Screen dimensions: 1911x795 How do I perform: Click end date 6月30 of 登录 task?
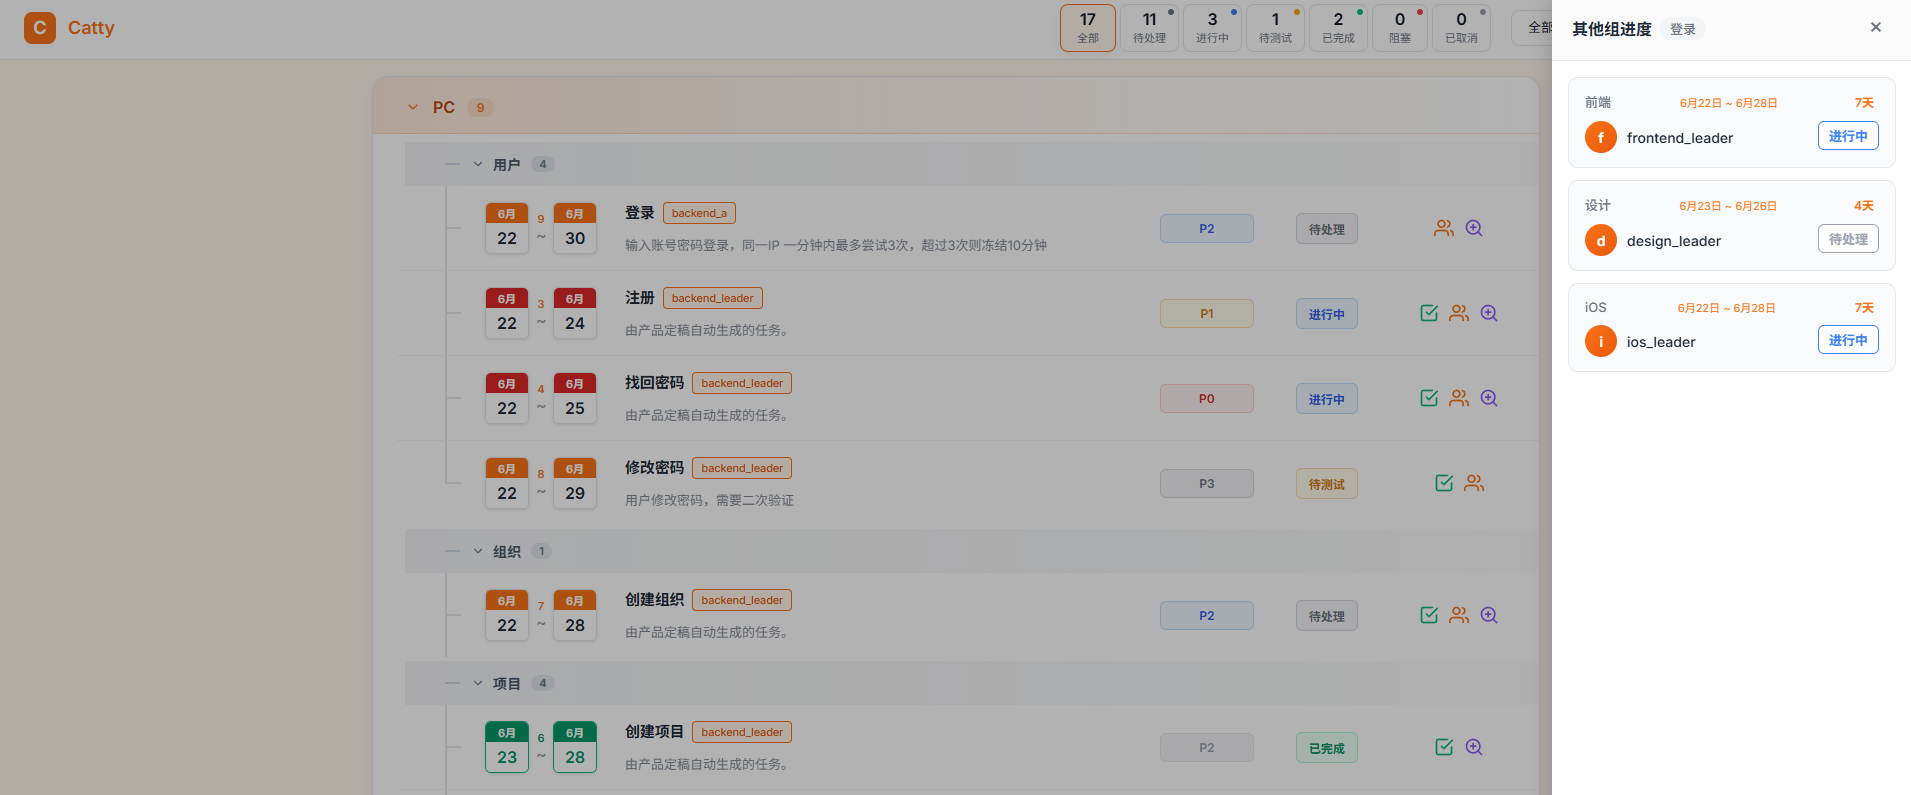coord(575,228)
